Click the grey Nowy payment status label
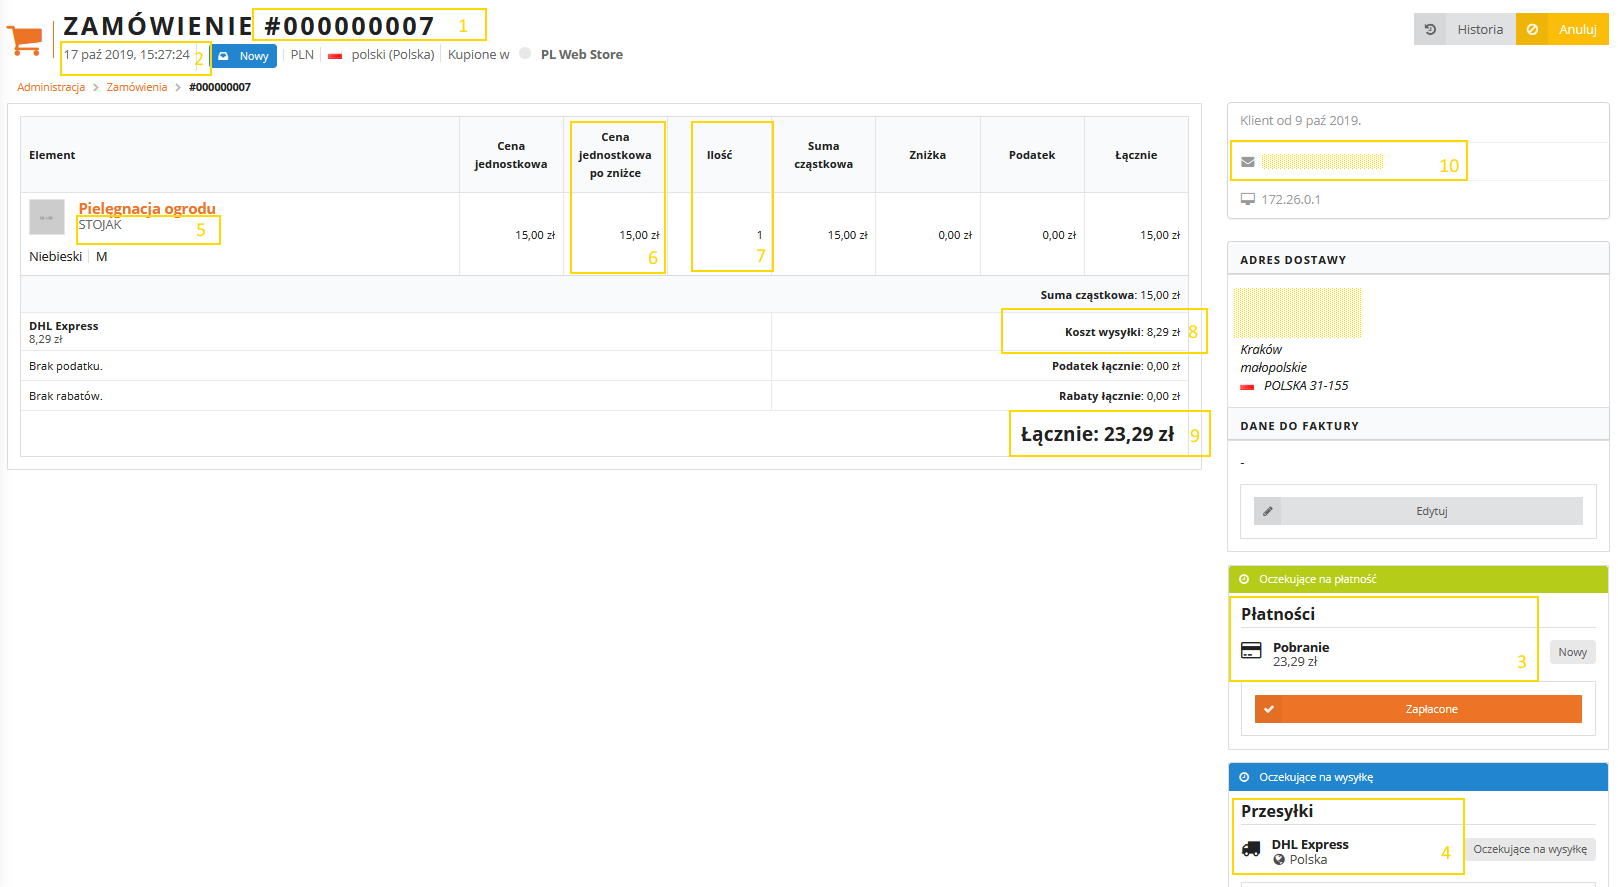Viewport: 1618px width, 887px height. (1572, 652)
